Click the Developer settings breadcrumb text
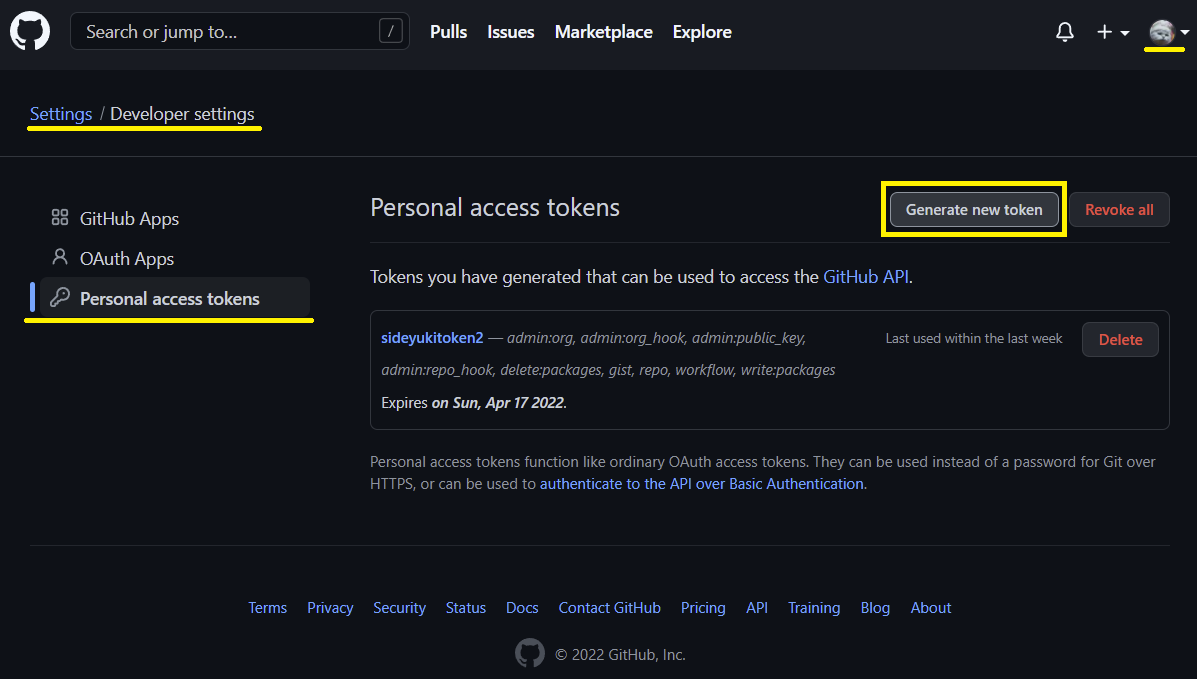The height and width of the screenshot is (679, 1197). [x=182, y=114]
